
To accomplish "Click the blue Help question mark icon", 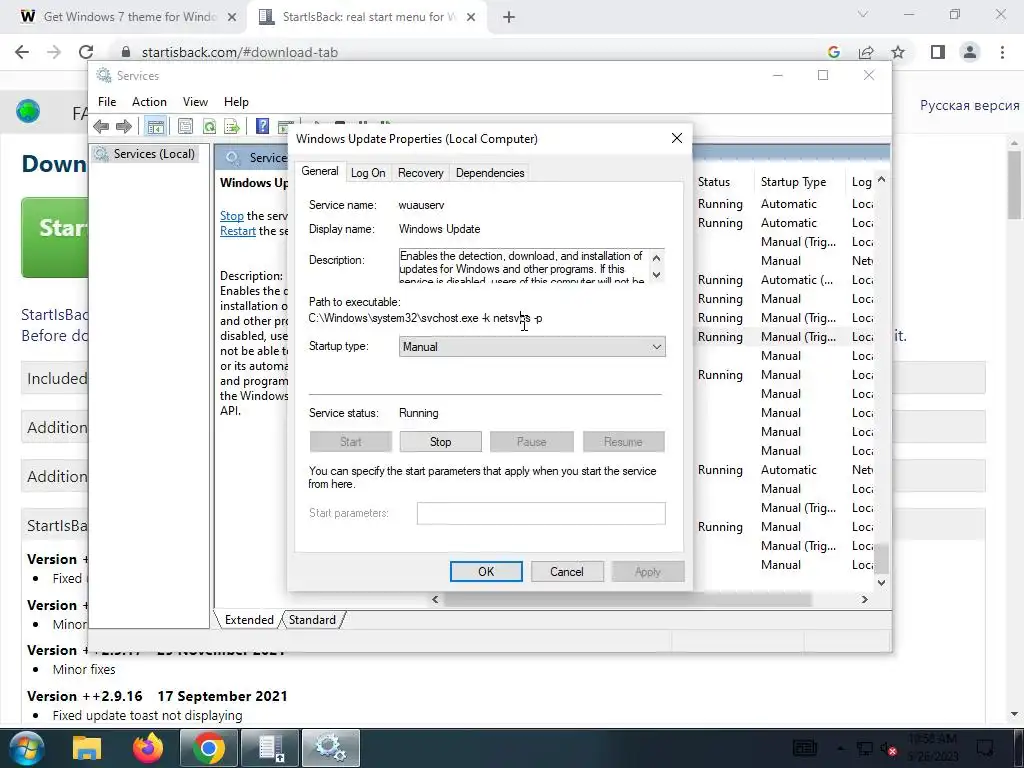I will (x=263, y=126).
